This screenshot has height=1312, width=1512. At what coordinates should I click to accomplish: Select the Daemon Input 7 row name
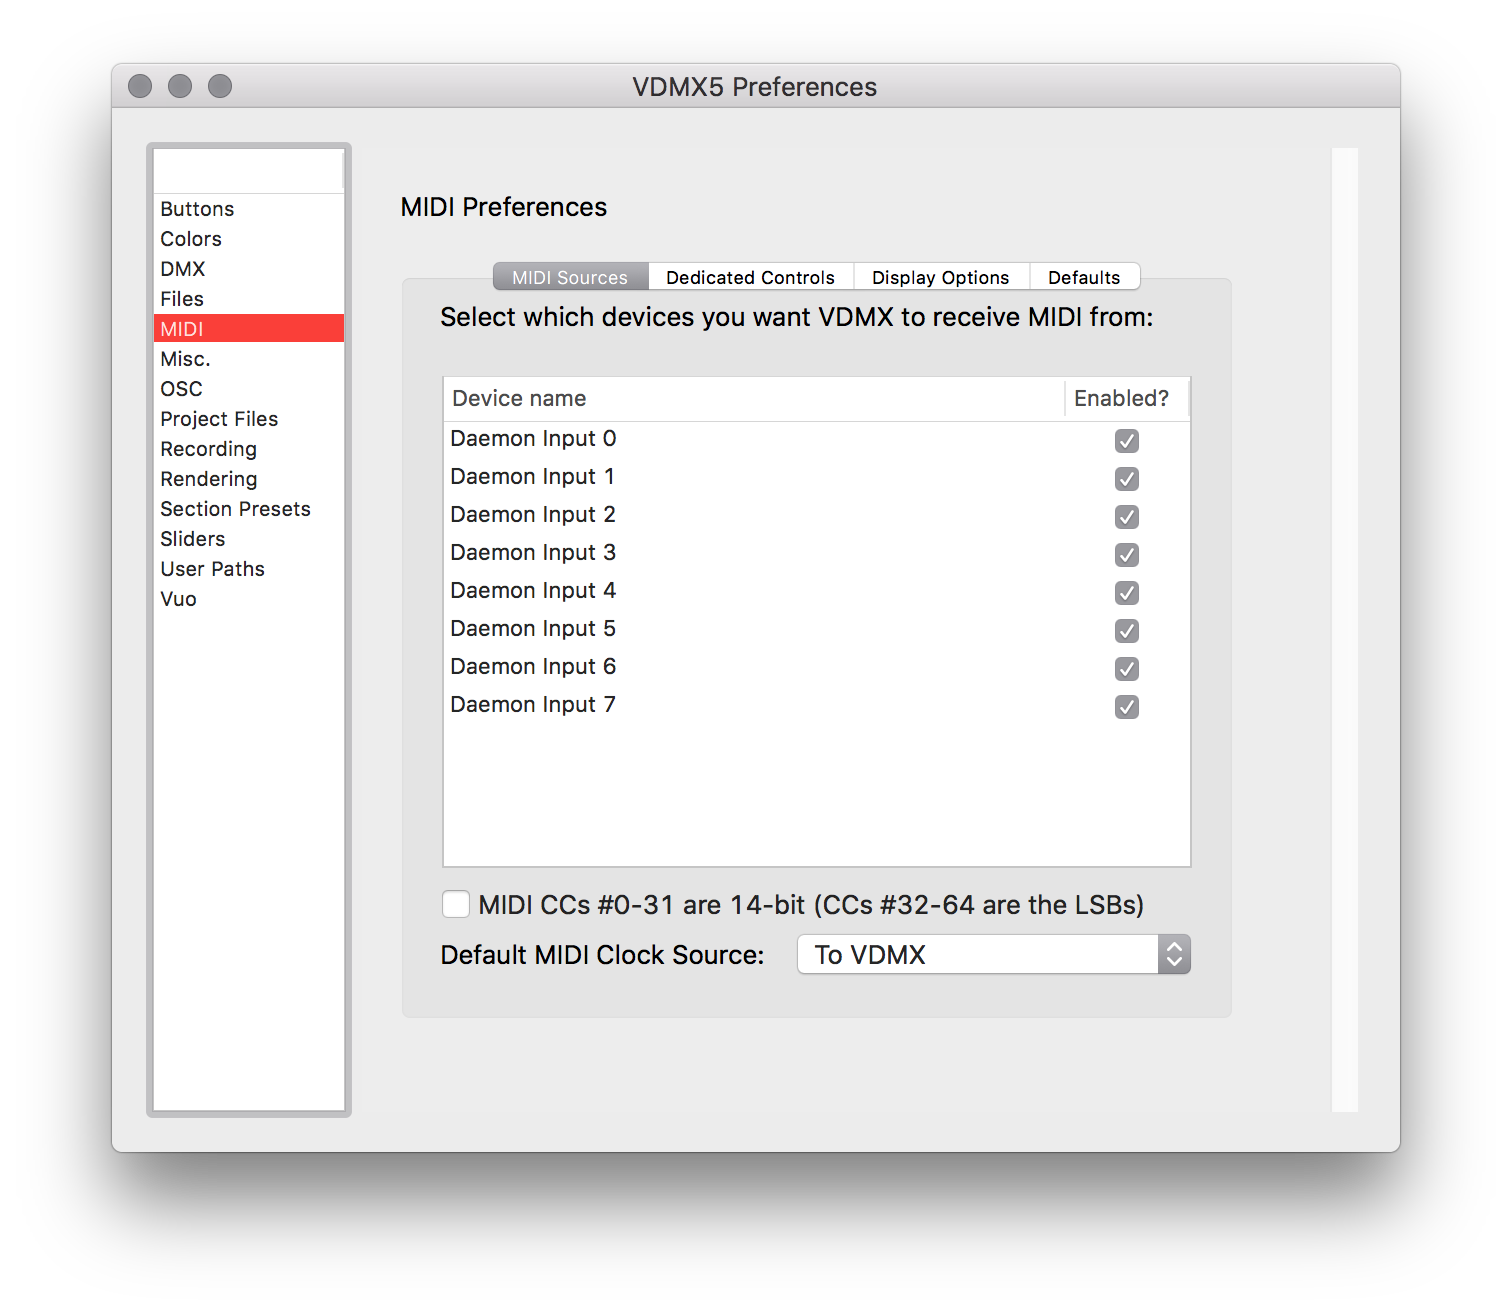pos(533,704)
